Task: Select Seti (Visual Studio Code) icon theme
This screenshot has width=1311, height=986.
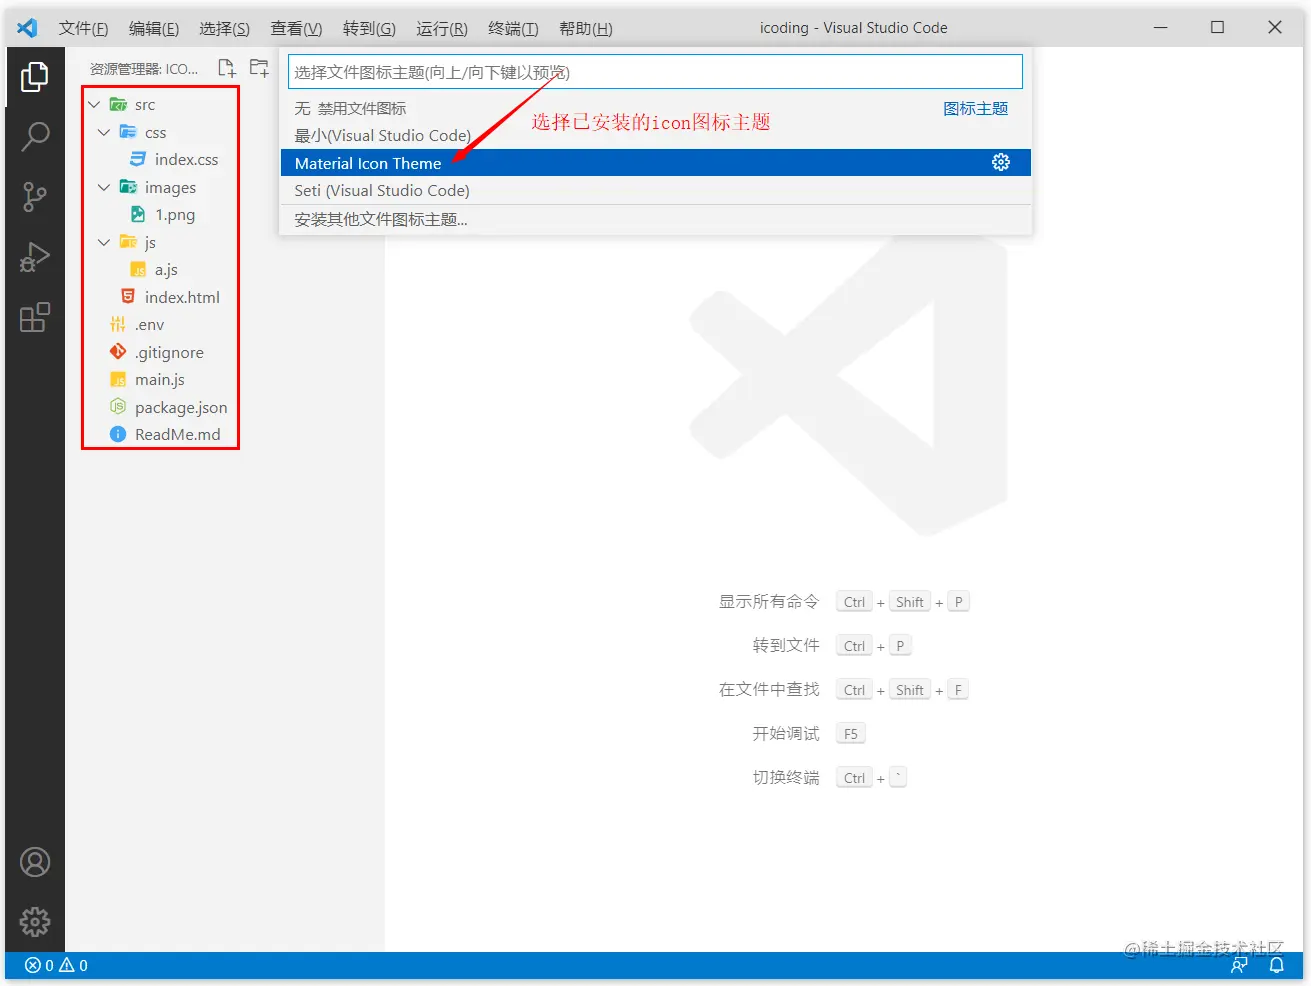Action: click(656, 190)
